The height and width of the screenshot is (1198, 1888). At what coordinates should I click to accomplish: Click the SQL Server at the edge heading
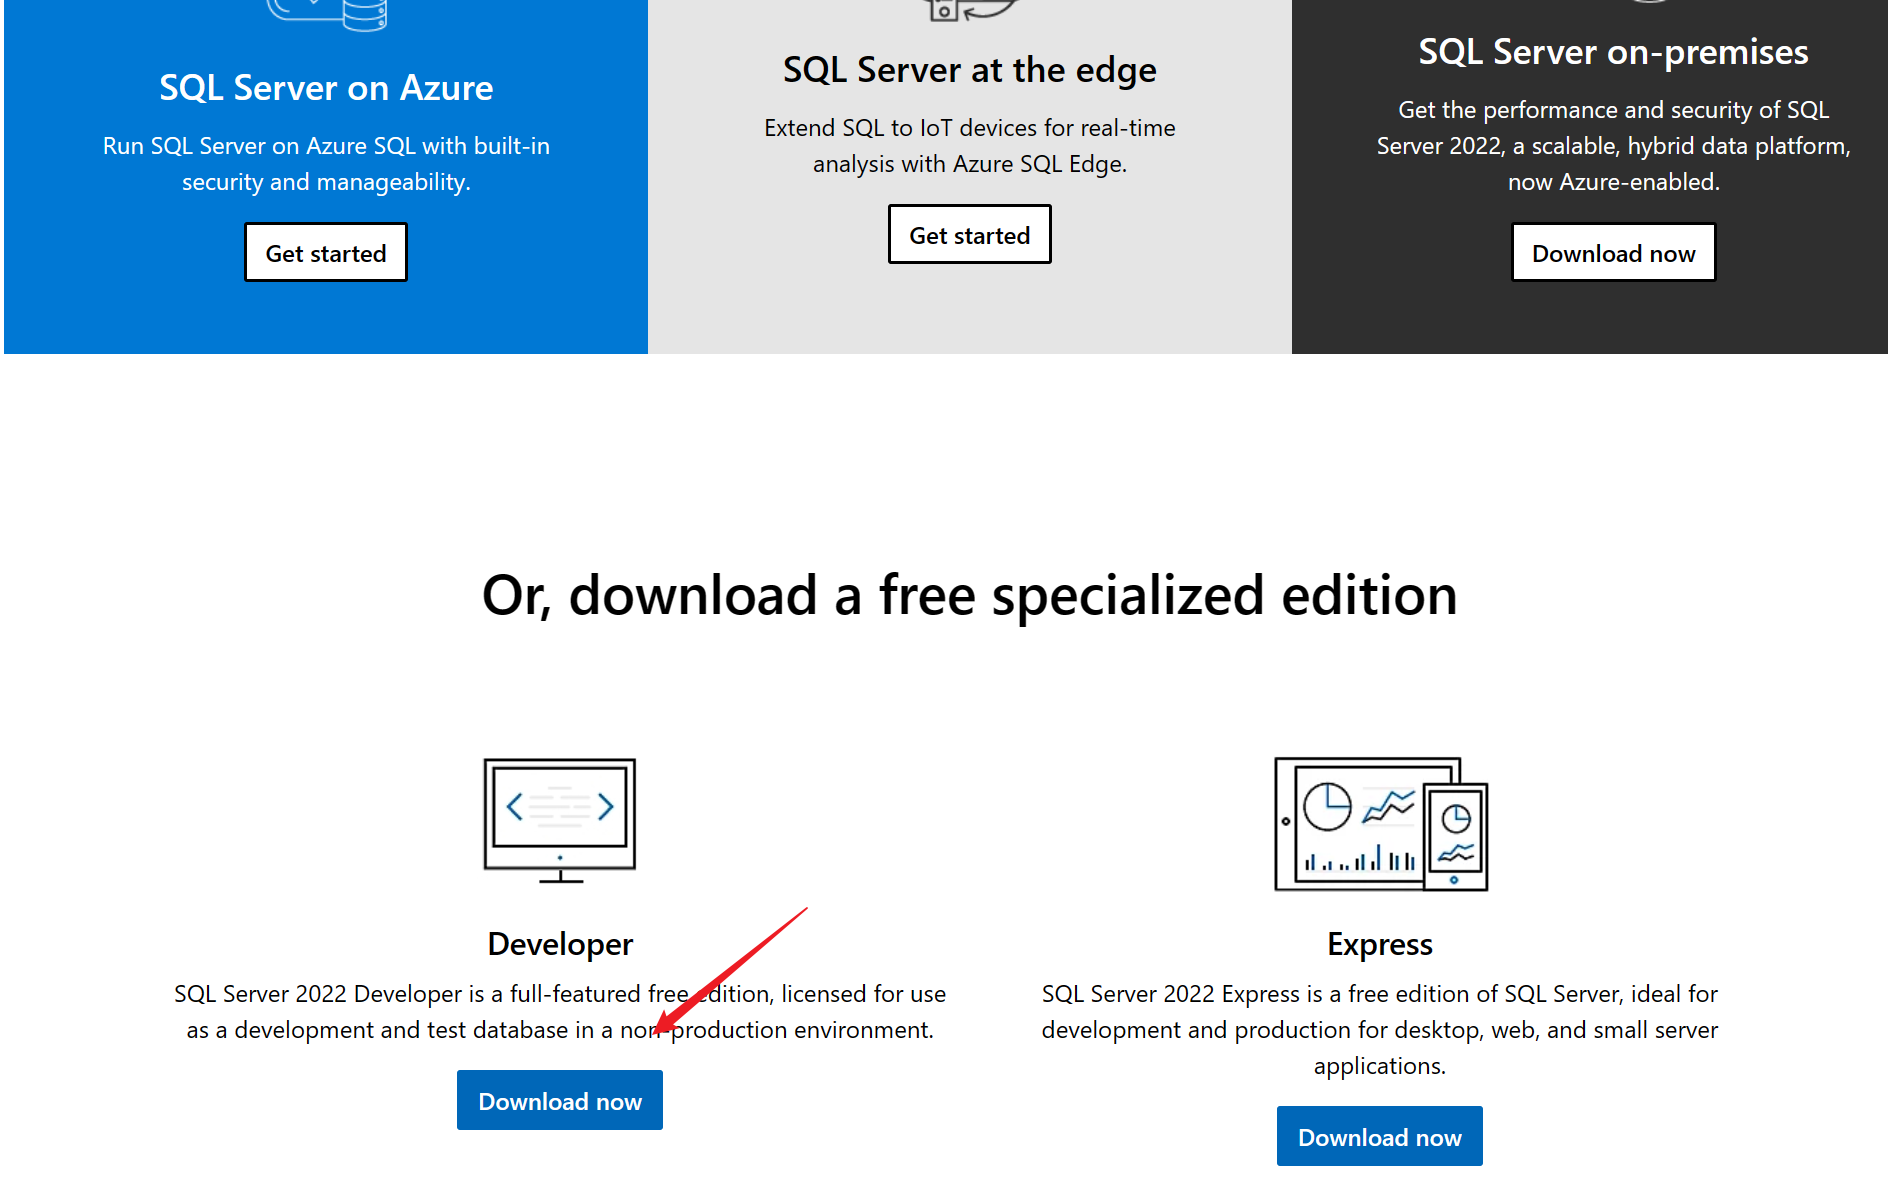pos(970,70)
